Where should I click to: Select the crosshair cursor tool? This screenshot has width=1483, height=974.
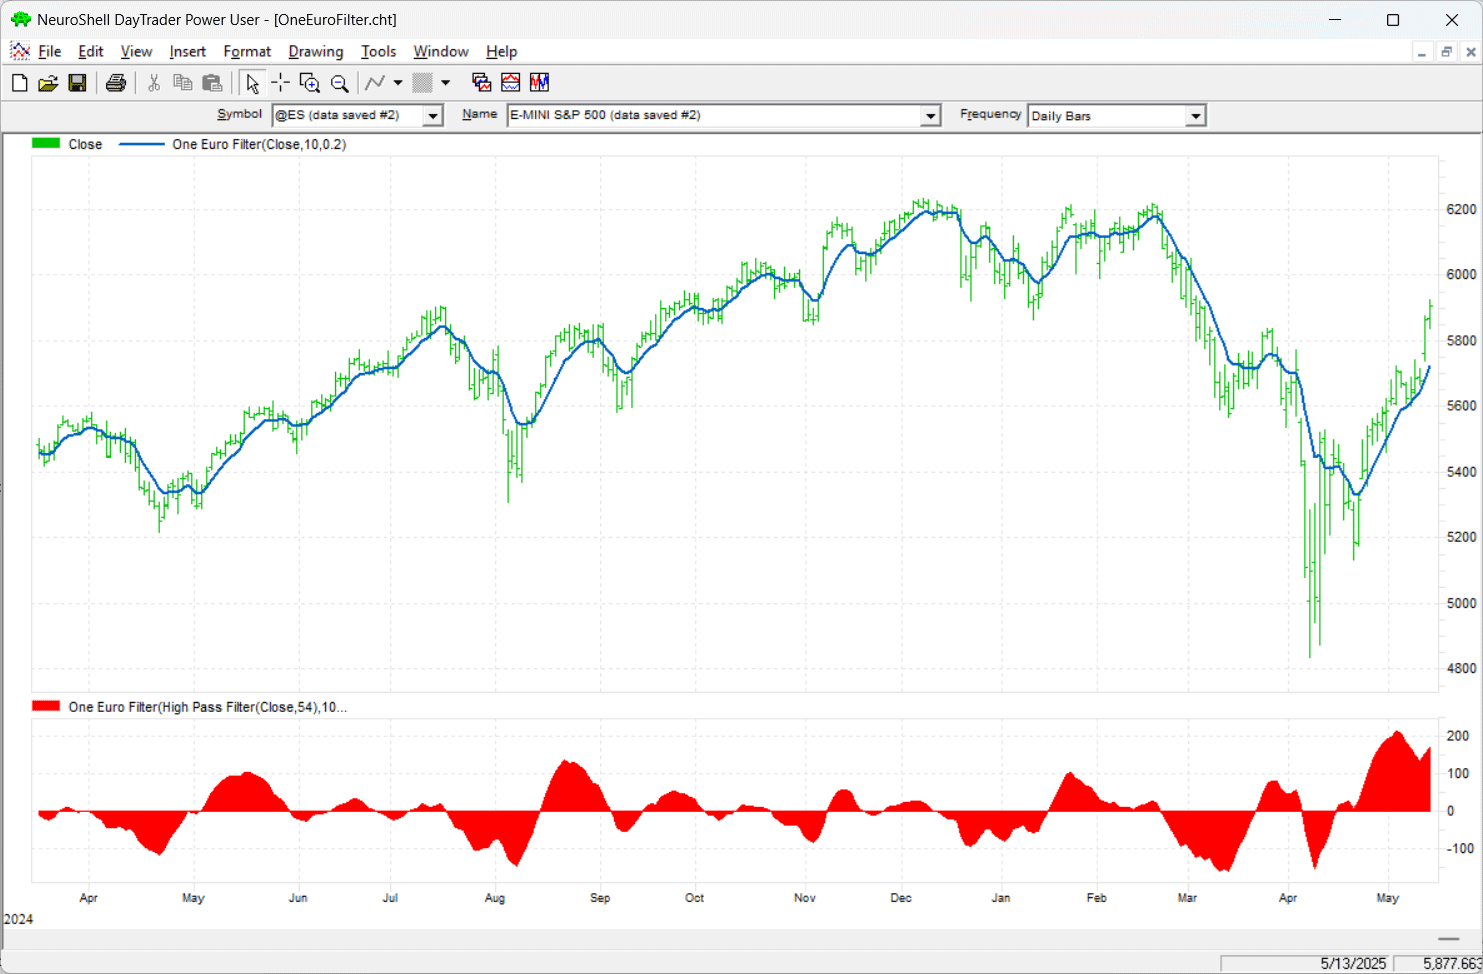281,83
